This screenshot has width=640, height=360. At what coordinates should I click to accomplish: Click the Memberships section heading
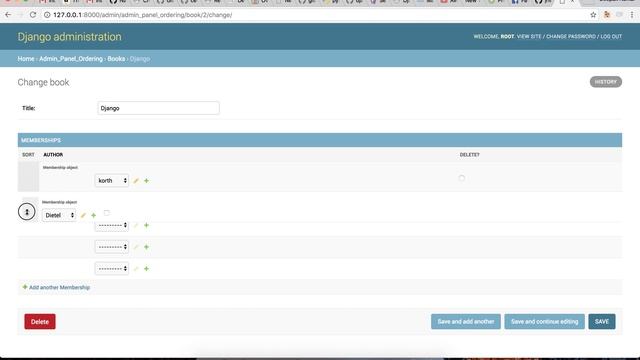coord(41,140)
